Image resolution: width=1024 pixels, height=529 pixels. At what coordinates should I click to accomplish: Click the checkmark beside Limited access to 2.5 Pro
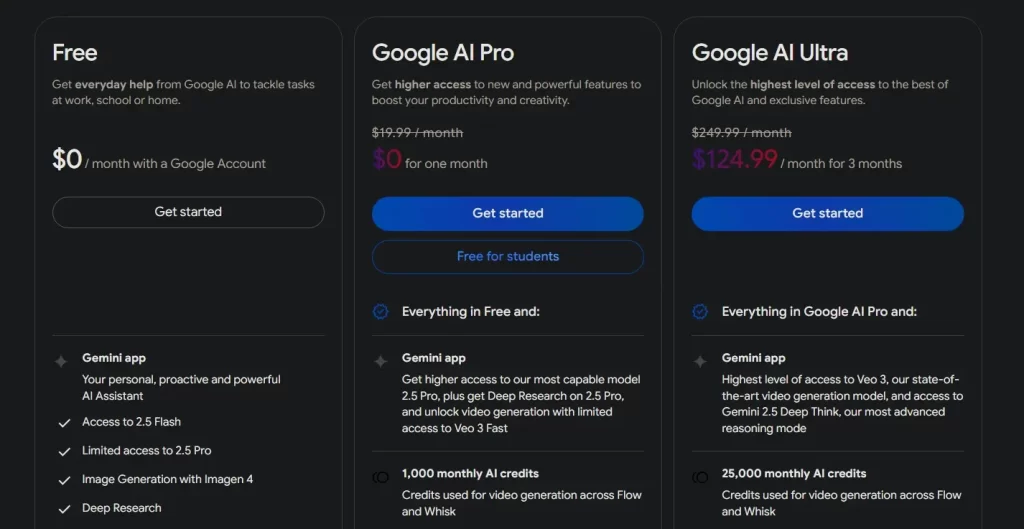pos(64,452)
